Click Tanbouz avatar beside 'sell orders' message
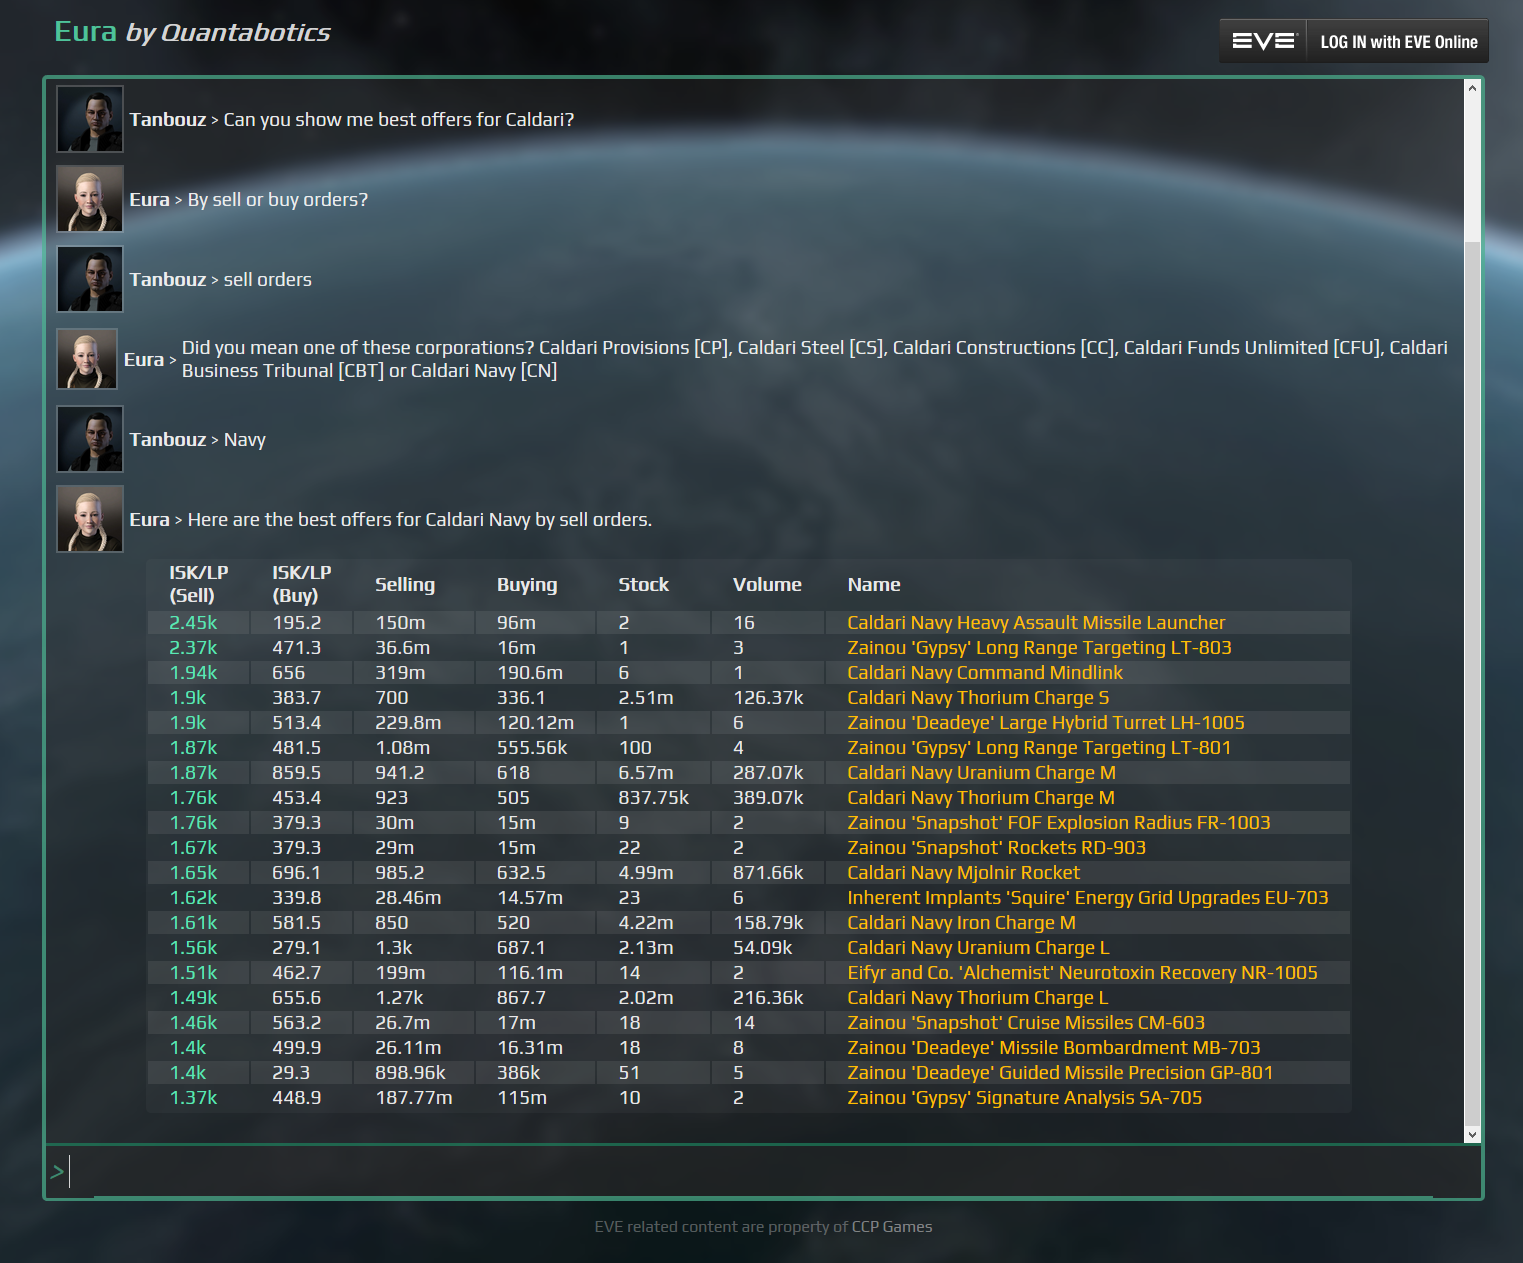 pos(90,279)
